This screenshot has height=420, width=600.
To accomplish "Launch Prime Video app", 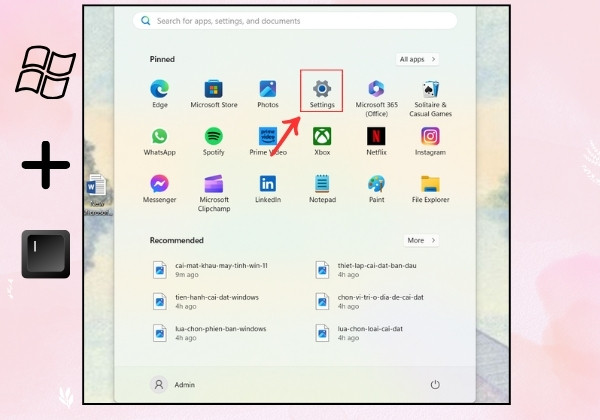I will coord(268,141).
